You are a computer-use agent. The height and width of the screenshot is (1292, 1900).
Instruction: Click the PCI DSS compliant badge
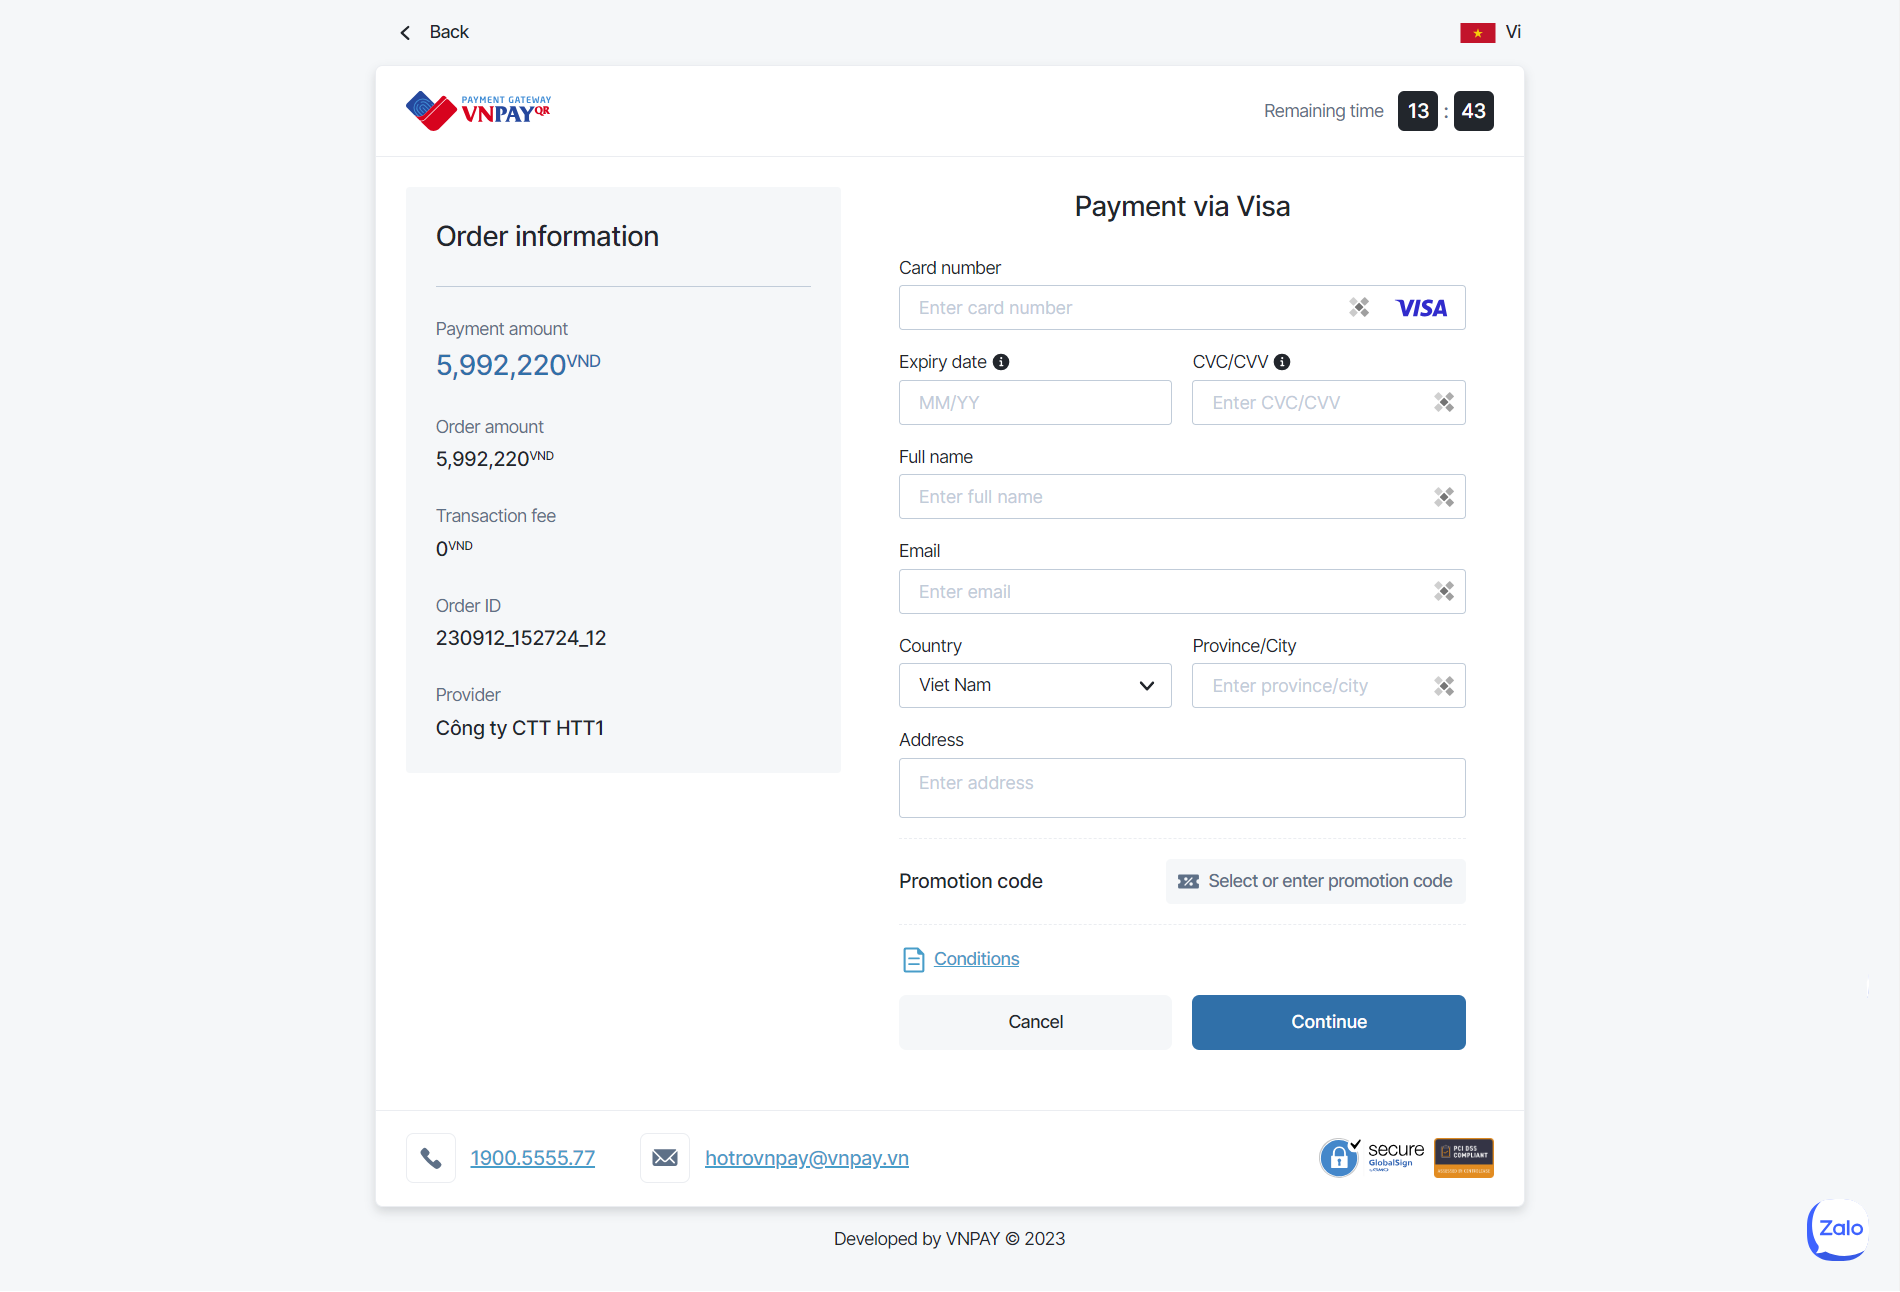point(1464,1158)
